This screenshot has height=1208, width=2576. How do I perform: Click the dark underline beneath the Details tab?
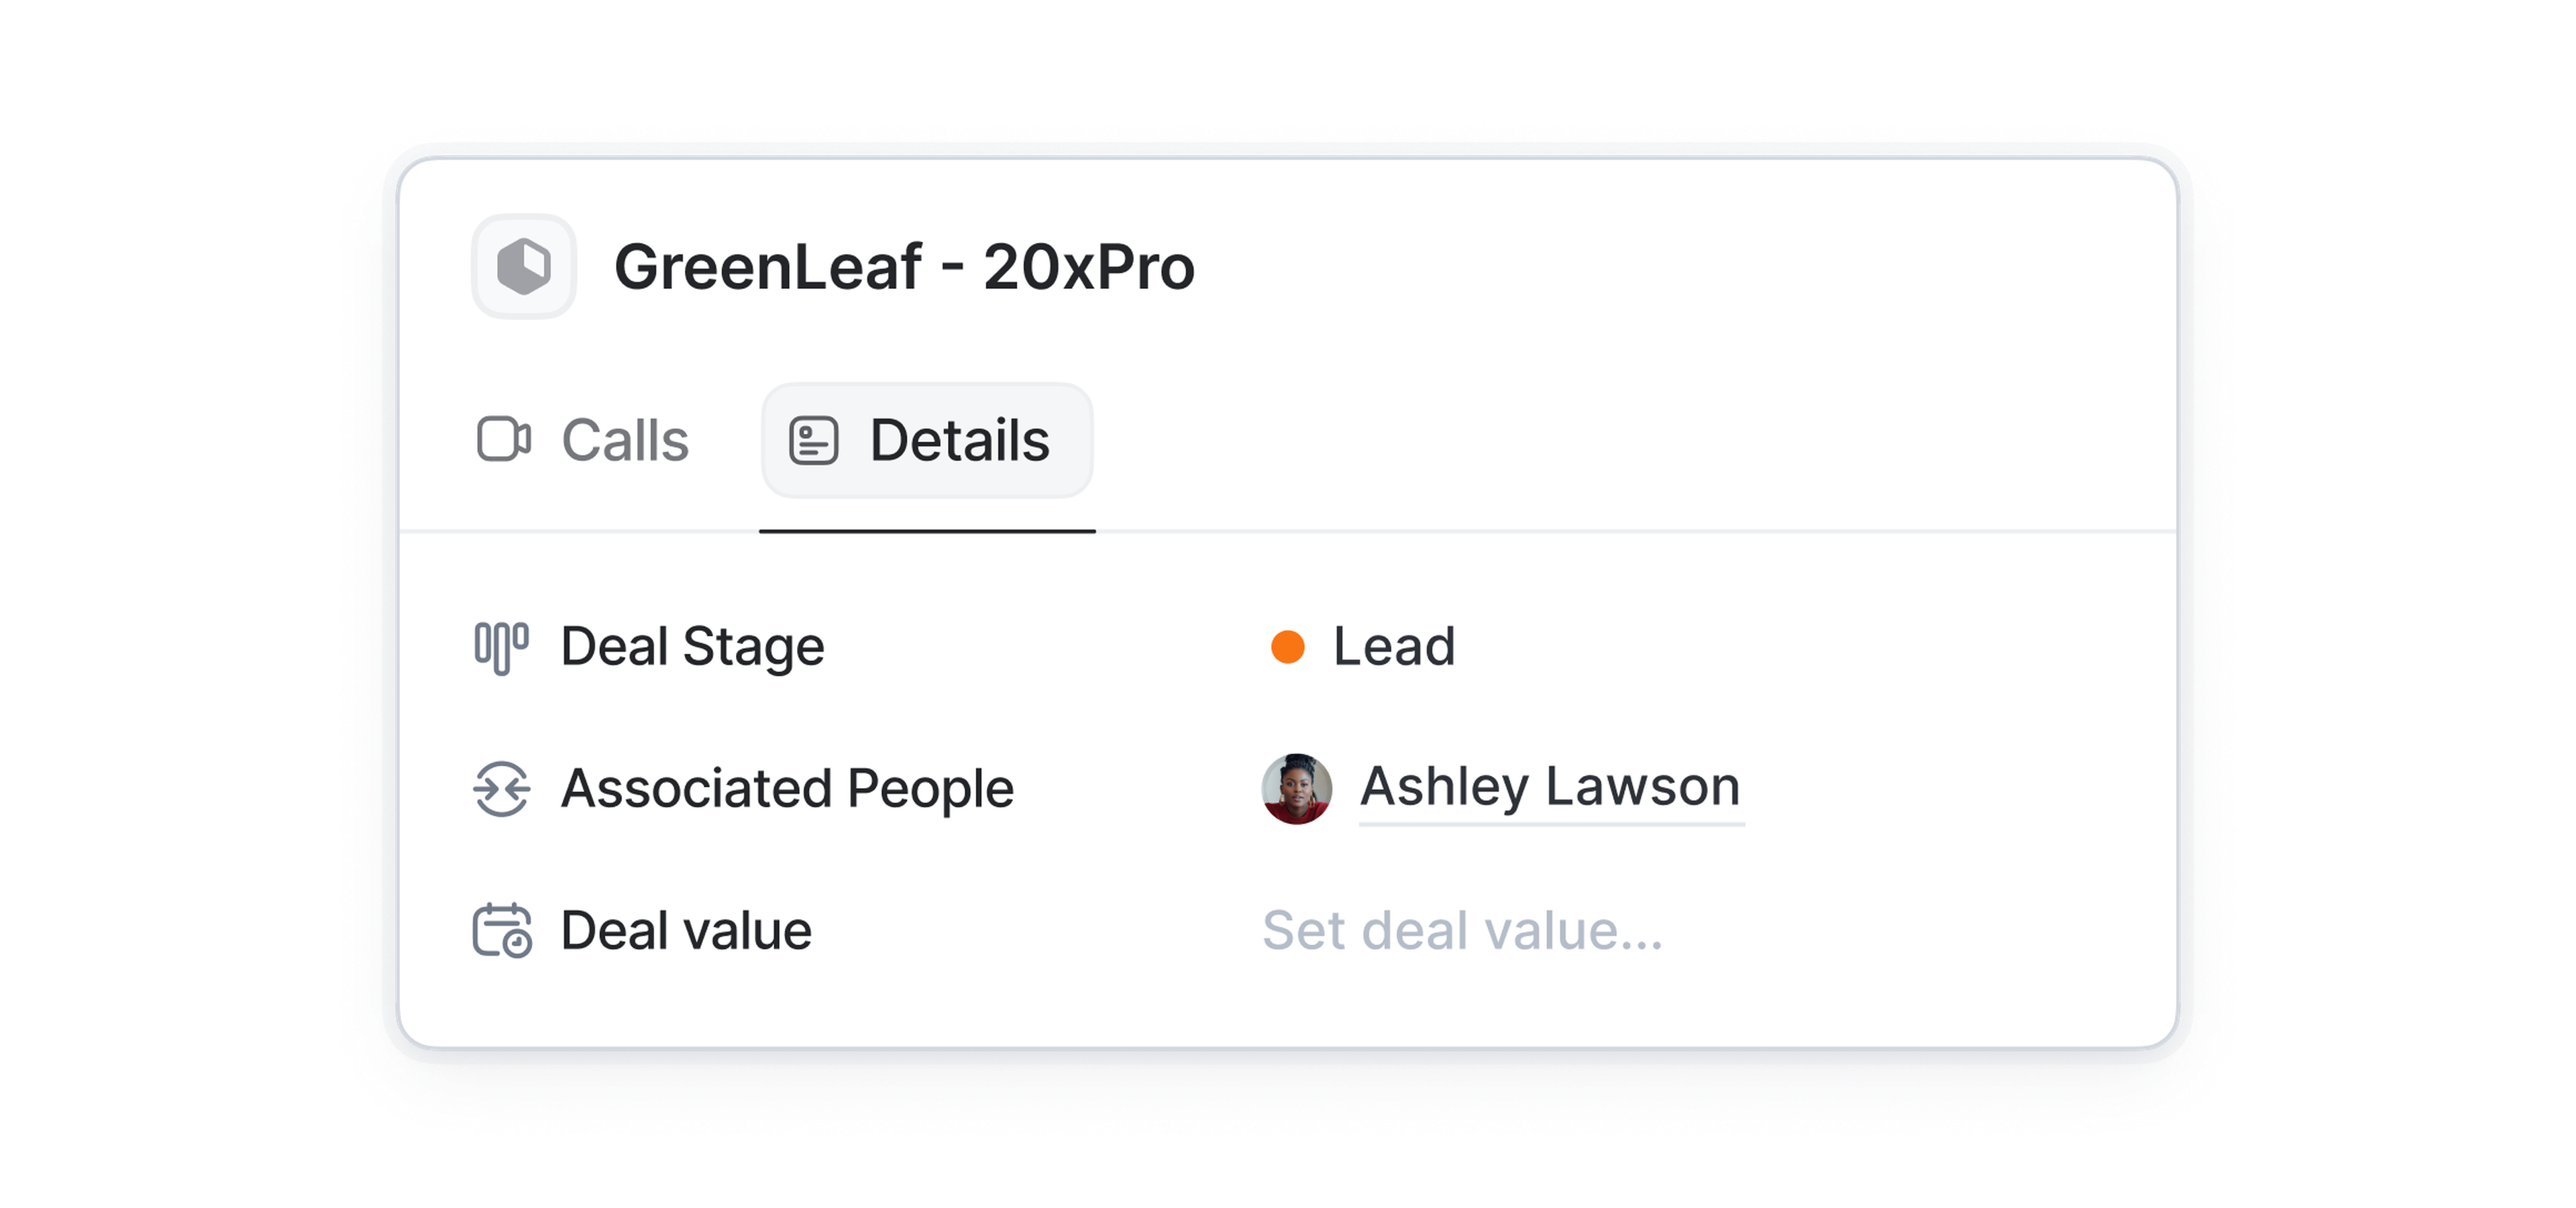(x=927, y=531)
